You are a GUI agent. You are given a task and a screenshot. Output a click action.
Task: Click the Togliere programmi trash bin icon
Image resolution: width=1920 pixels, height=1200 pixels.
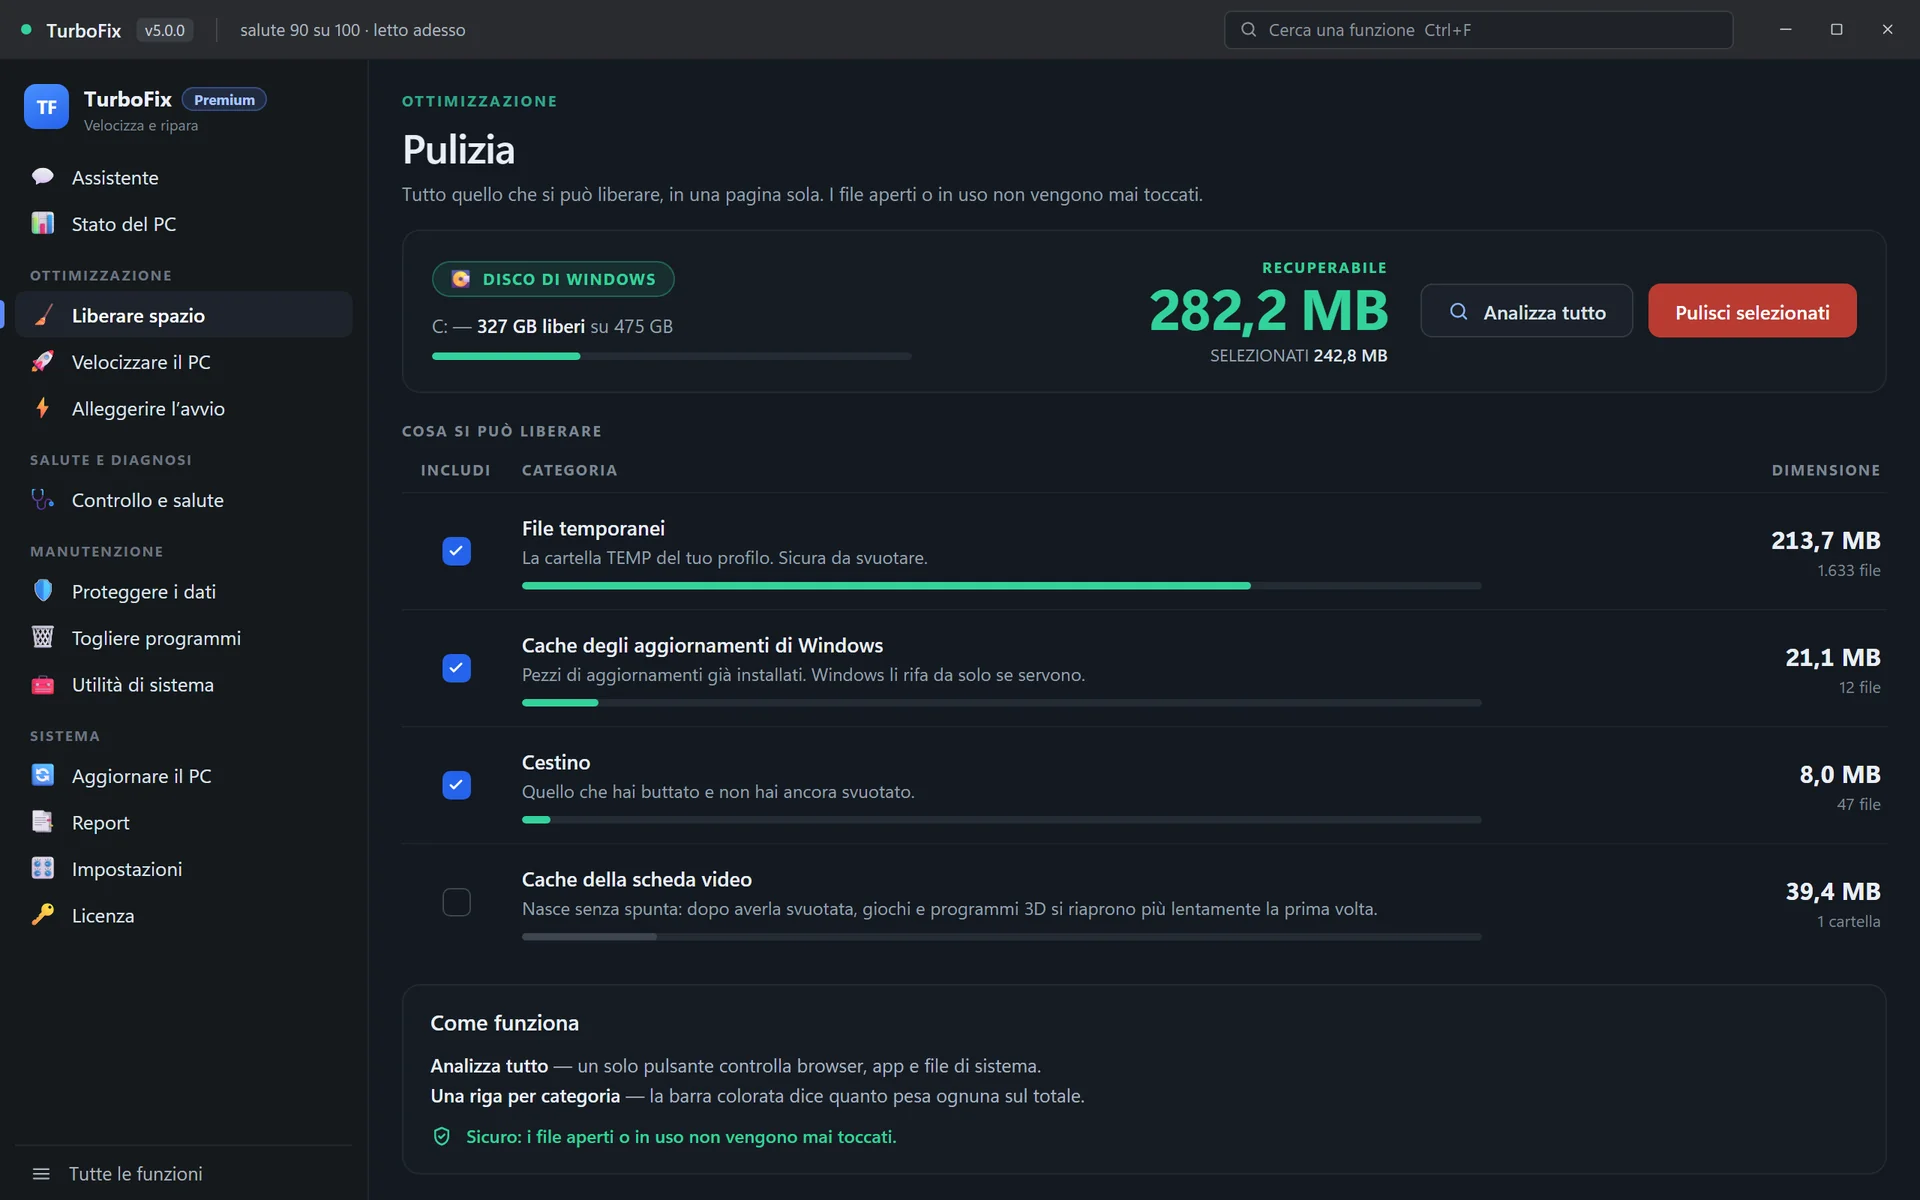pyautogui.click(x=43, y=637)
